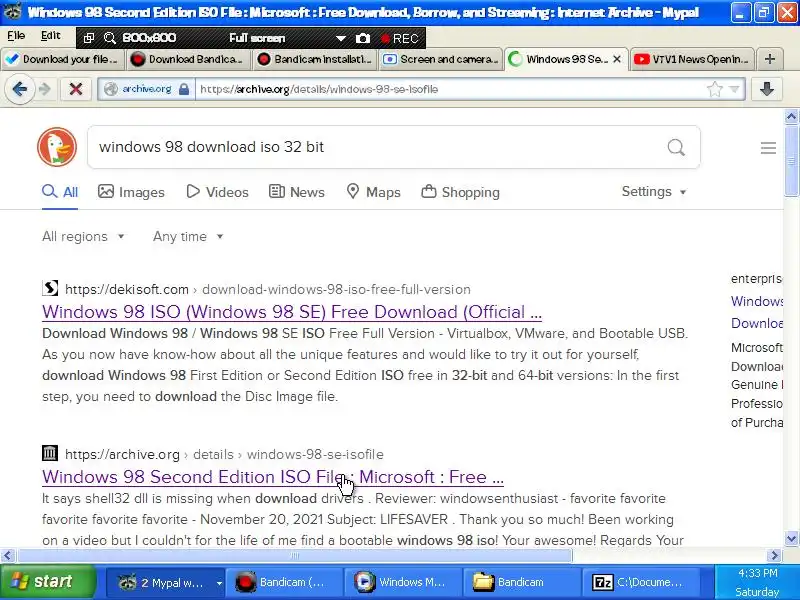Expand the Any time filter
Screen dimensions: 800x600
tap(188, 237)
